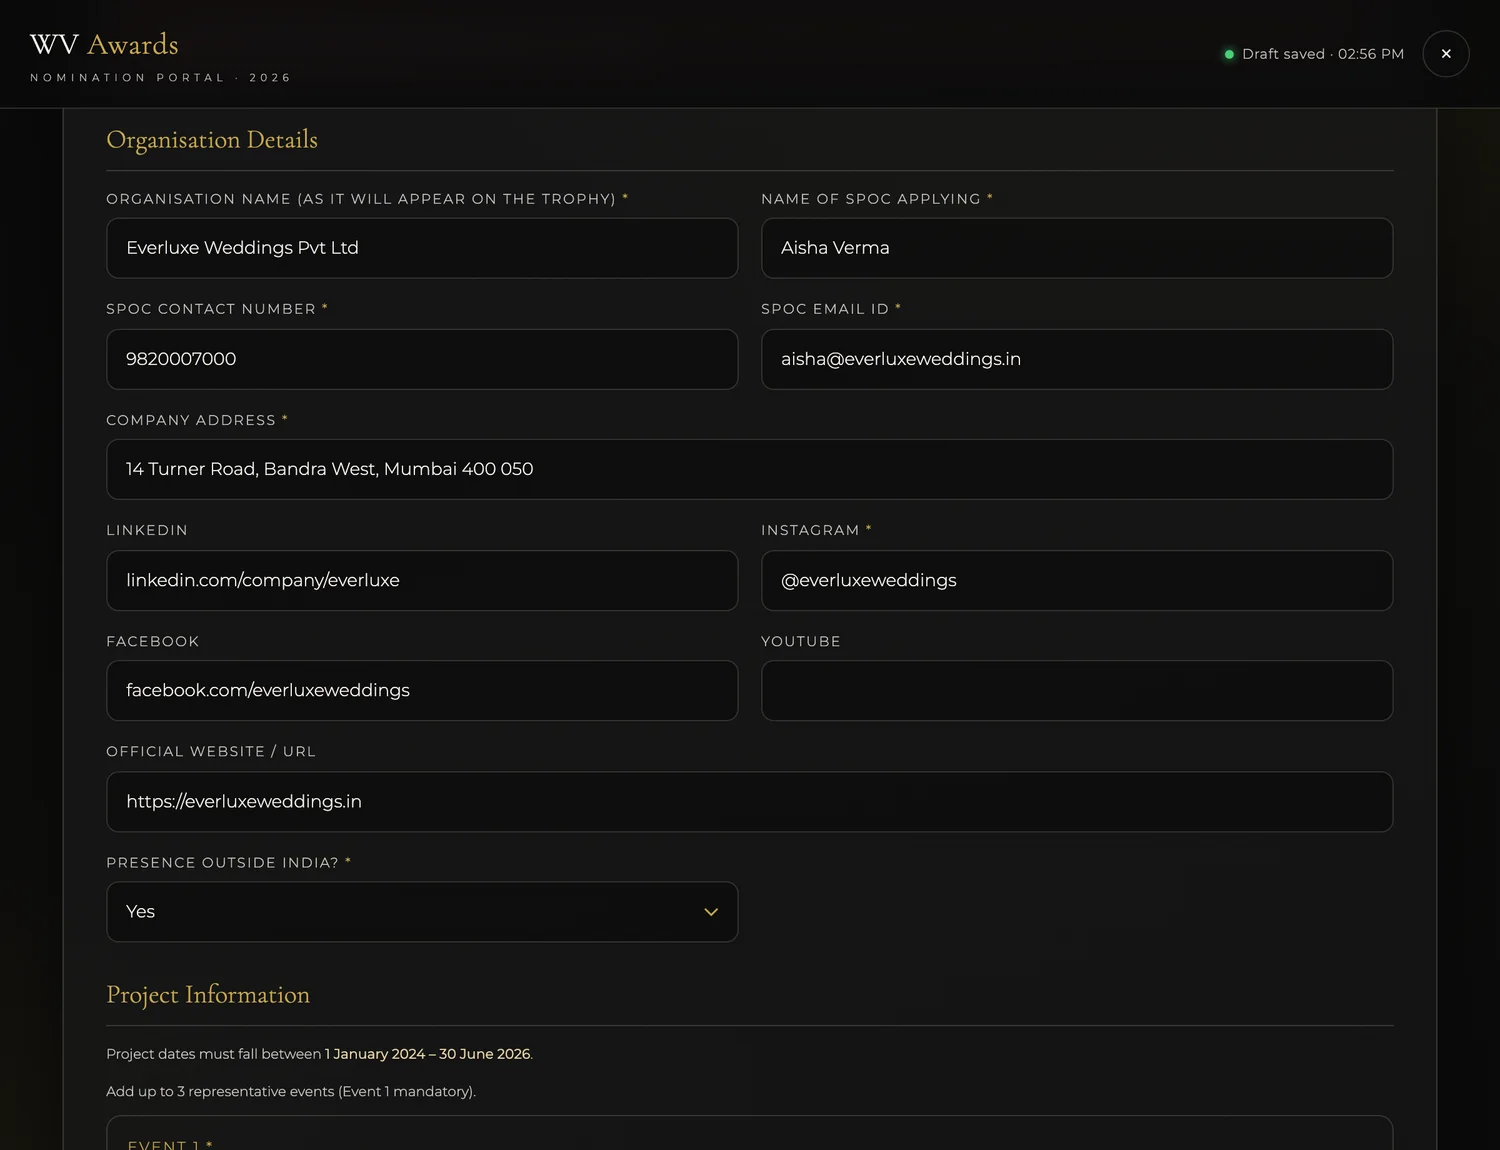Click the 'Add up to 3 representative events' note

(291, 1091)
